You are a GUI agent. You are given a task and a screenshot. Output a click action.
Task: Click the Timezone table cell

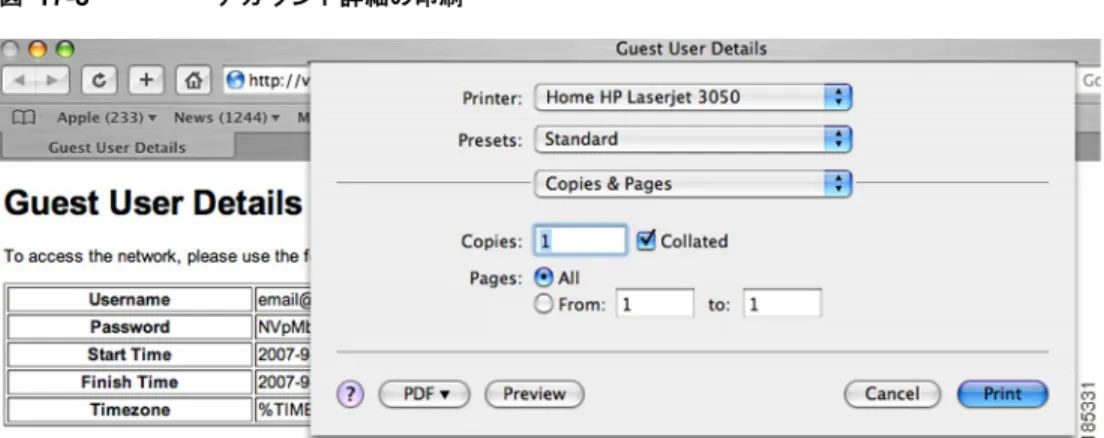(x=130, y=409)
